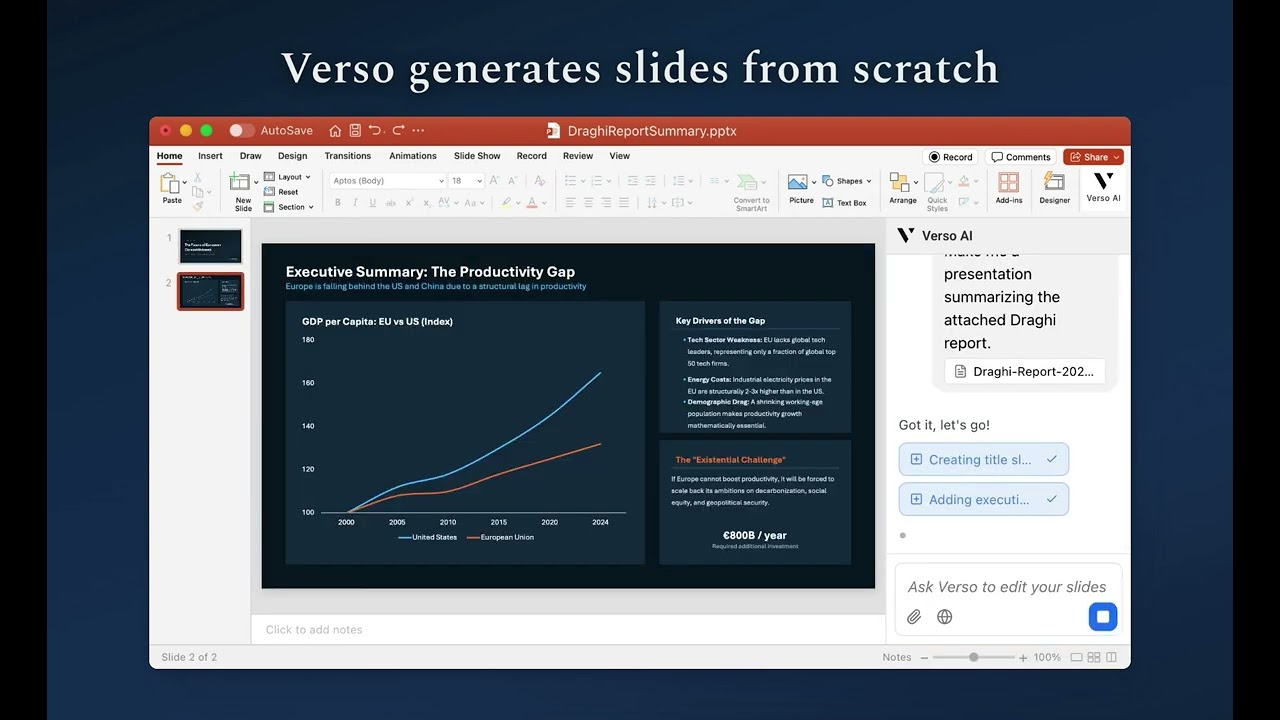Align text left
The width and height of the screenshot is (1280, 720).
570,202
